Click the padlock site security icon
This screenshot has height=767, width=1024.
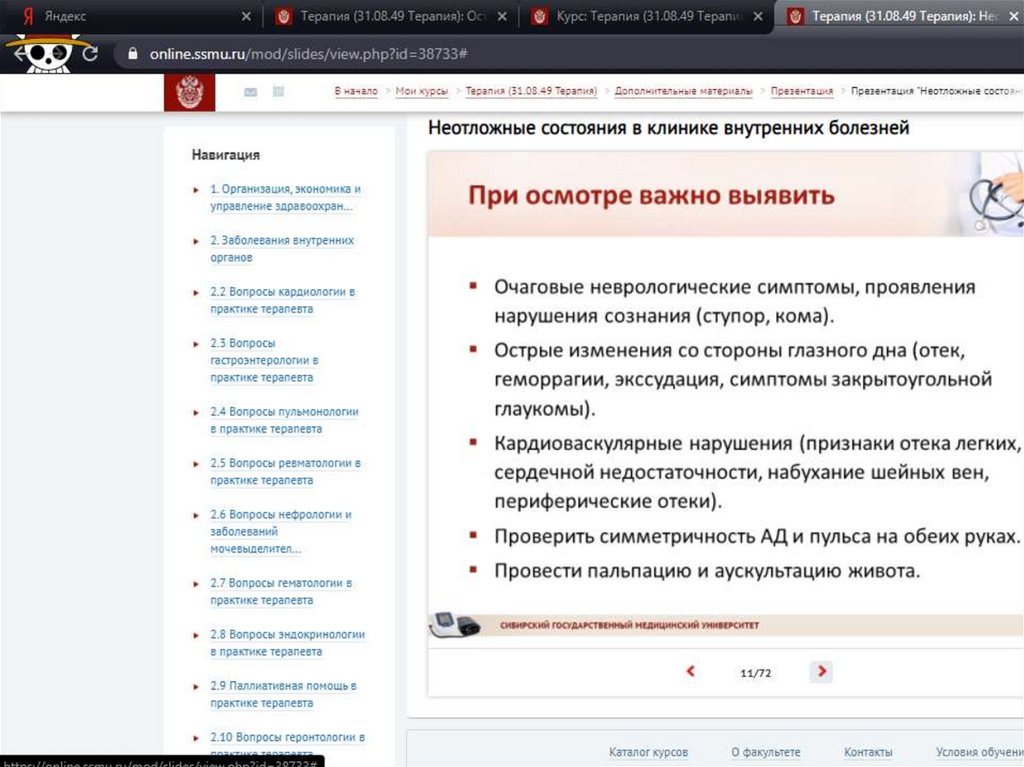[x=133, y=54]
